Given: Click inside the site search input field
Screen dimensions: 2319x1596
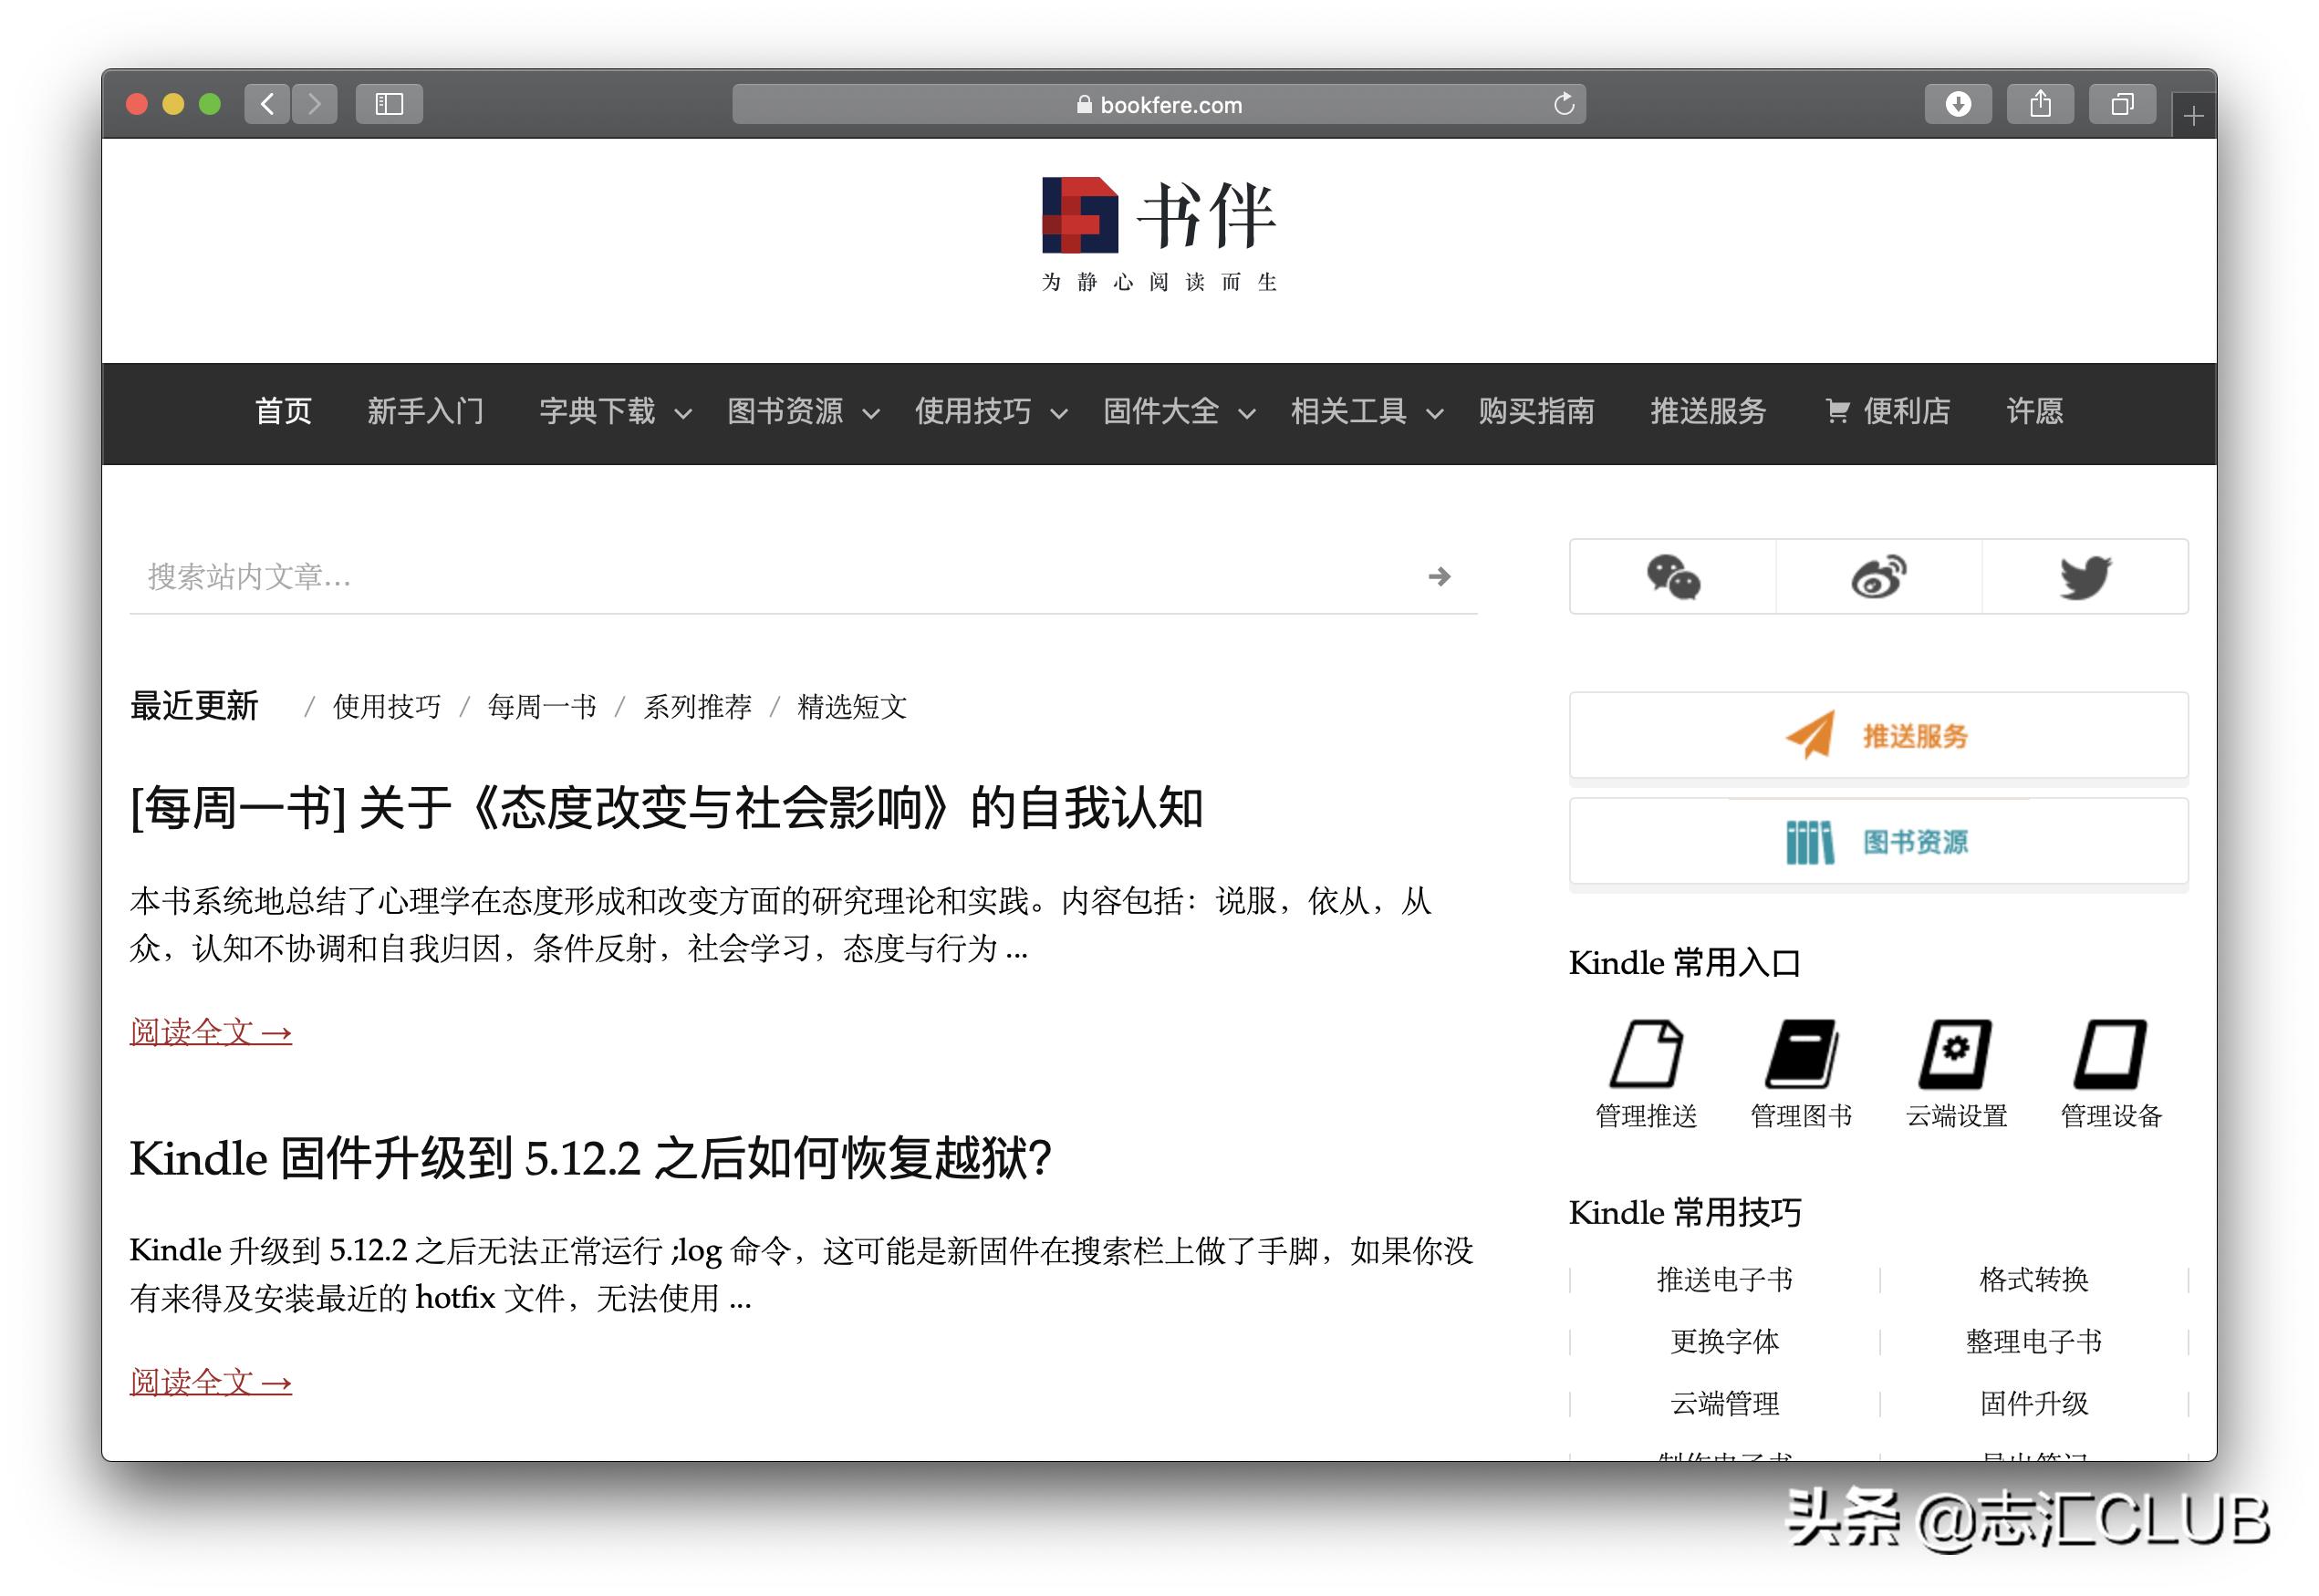Looking at the screenshot, I should [600, 577].
